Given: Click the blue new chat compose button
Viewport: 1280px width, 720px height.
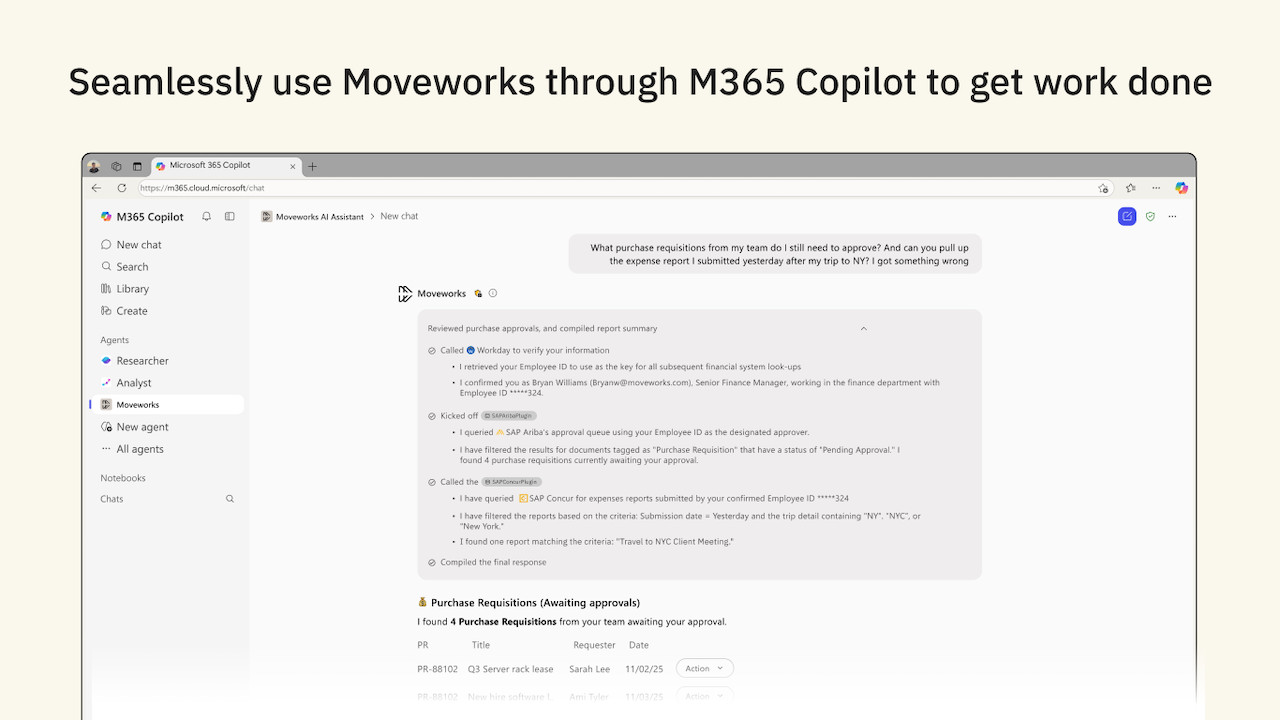Looking at the screenshot, I should click(x=1127, y=216).
